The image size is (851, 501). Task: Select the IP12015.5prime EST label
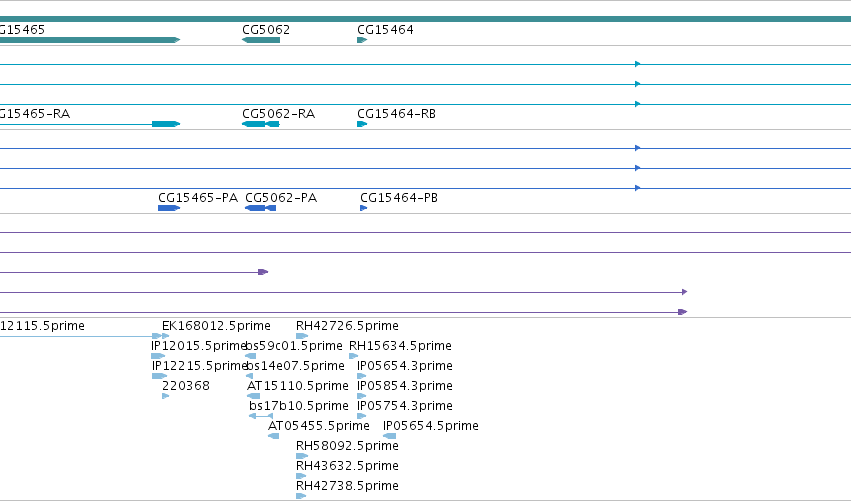tap(199, 346)
